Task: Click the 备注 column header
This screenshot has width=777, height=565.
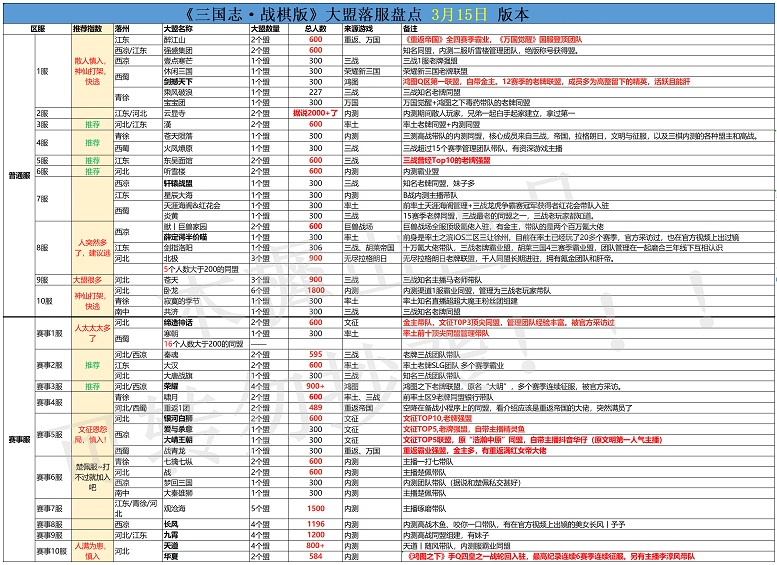Action: (412, 29)
